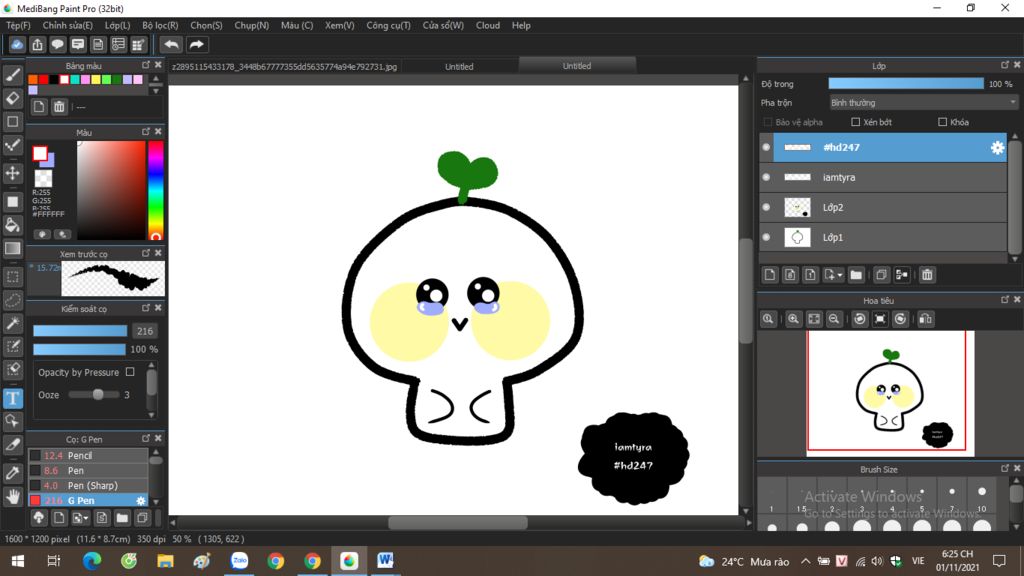This screenshot has height=576, width=1024.
Task: Activate the Text tool
Action: pos(12,398)
